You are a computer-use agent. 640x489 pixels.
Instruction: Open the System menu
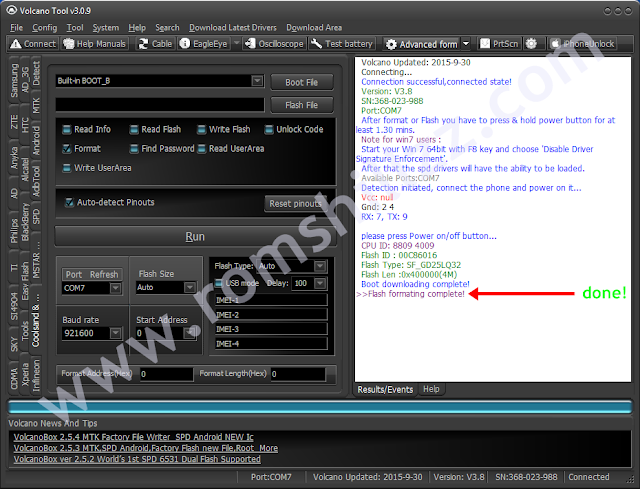105,27
